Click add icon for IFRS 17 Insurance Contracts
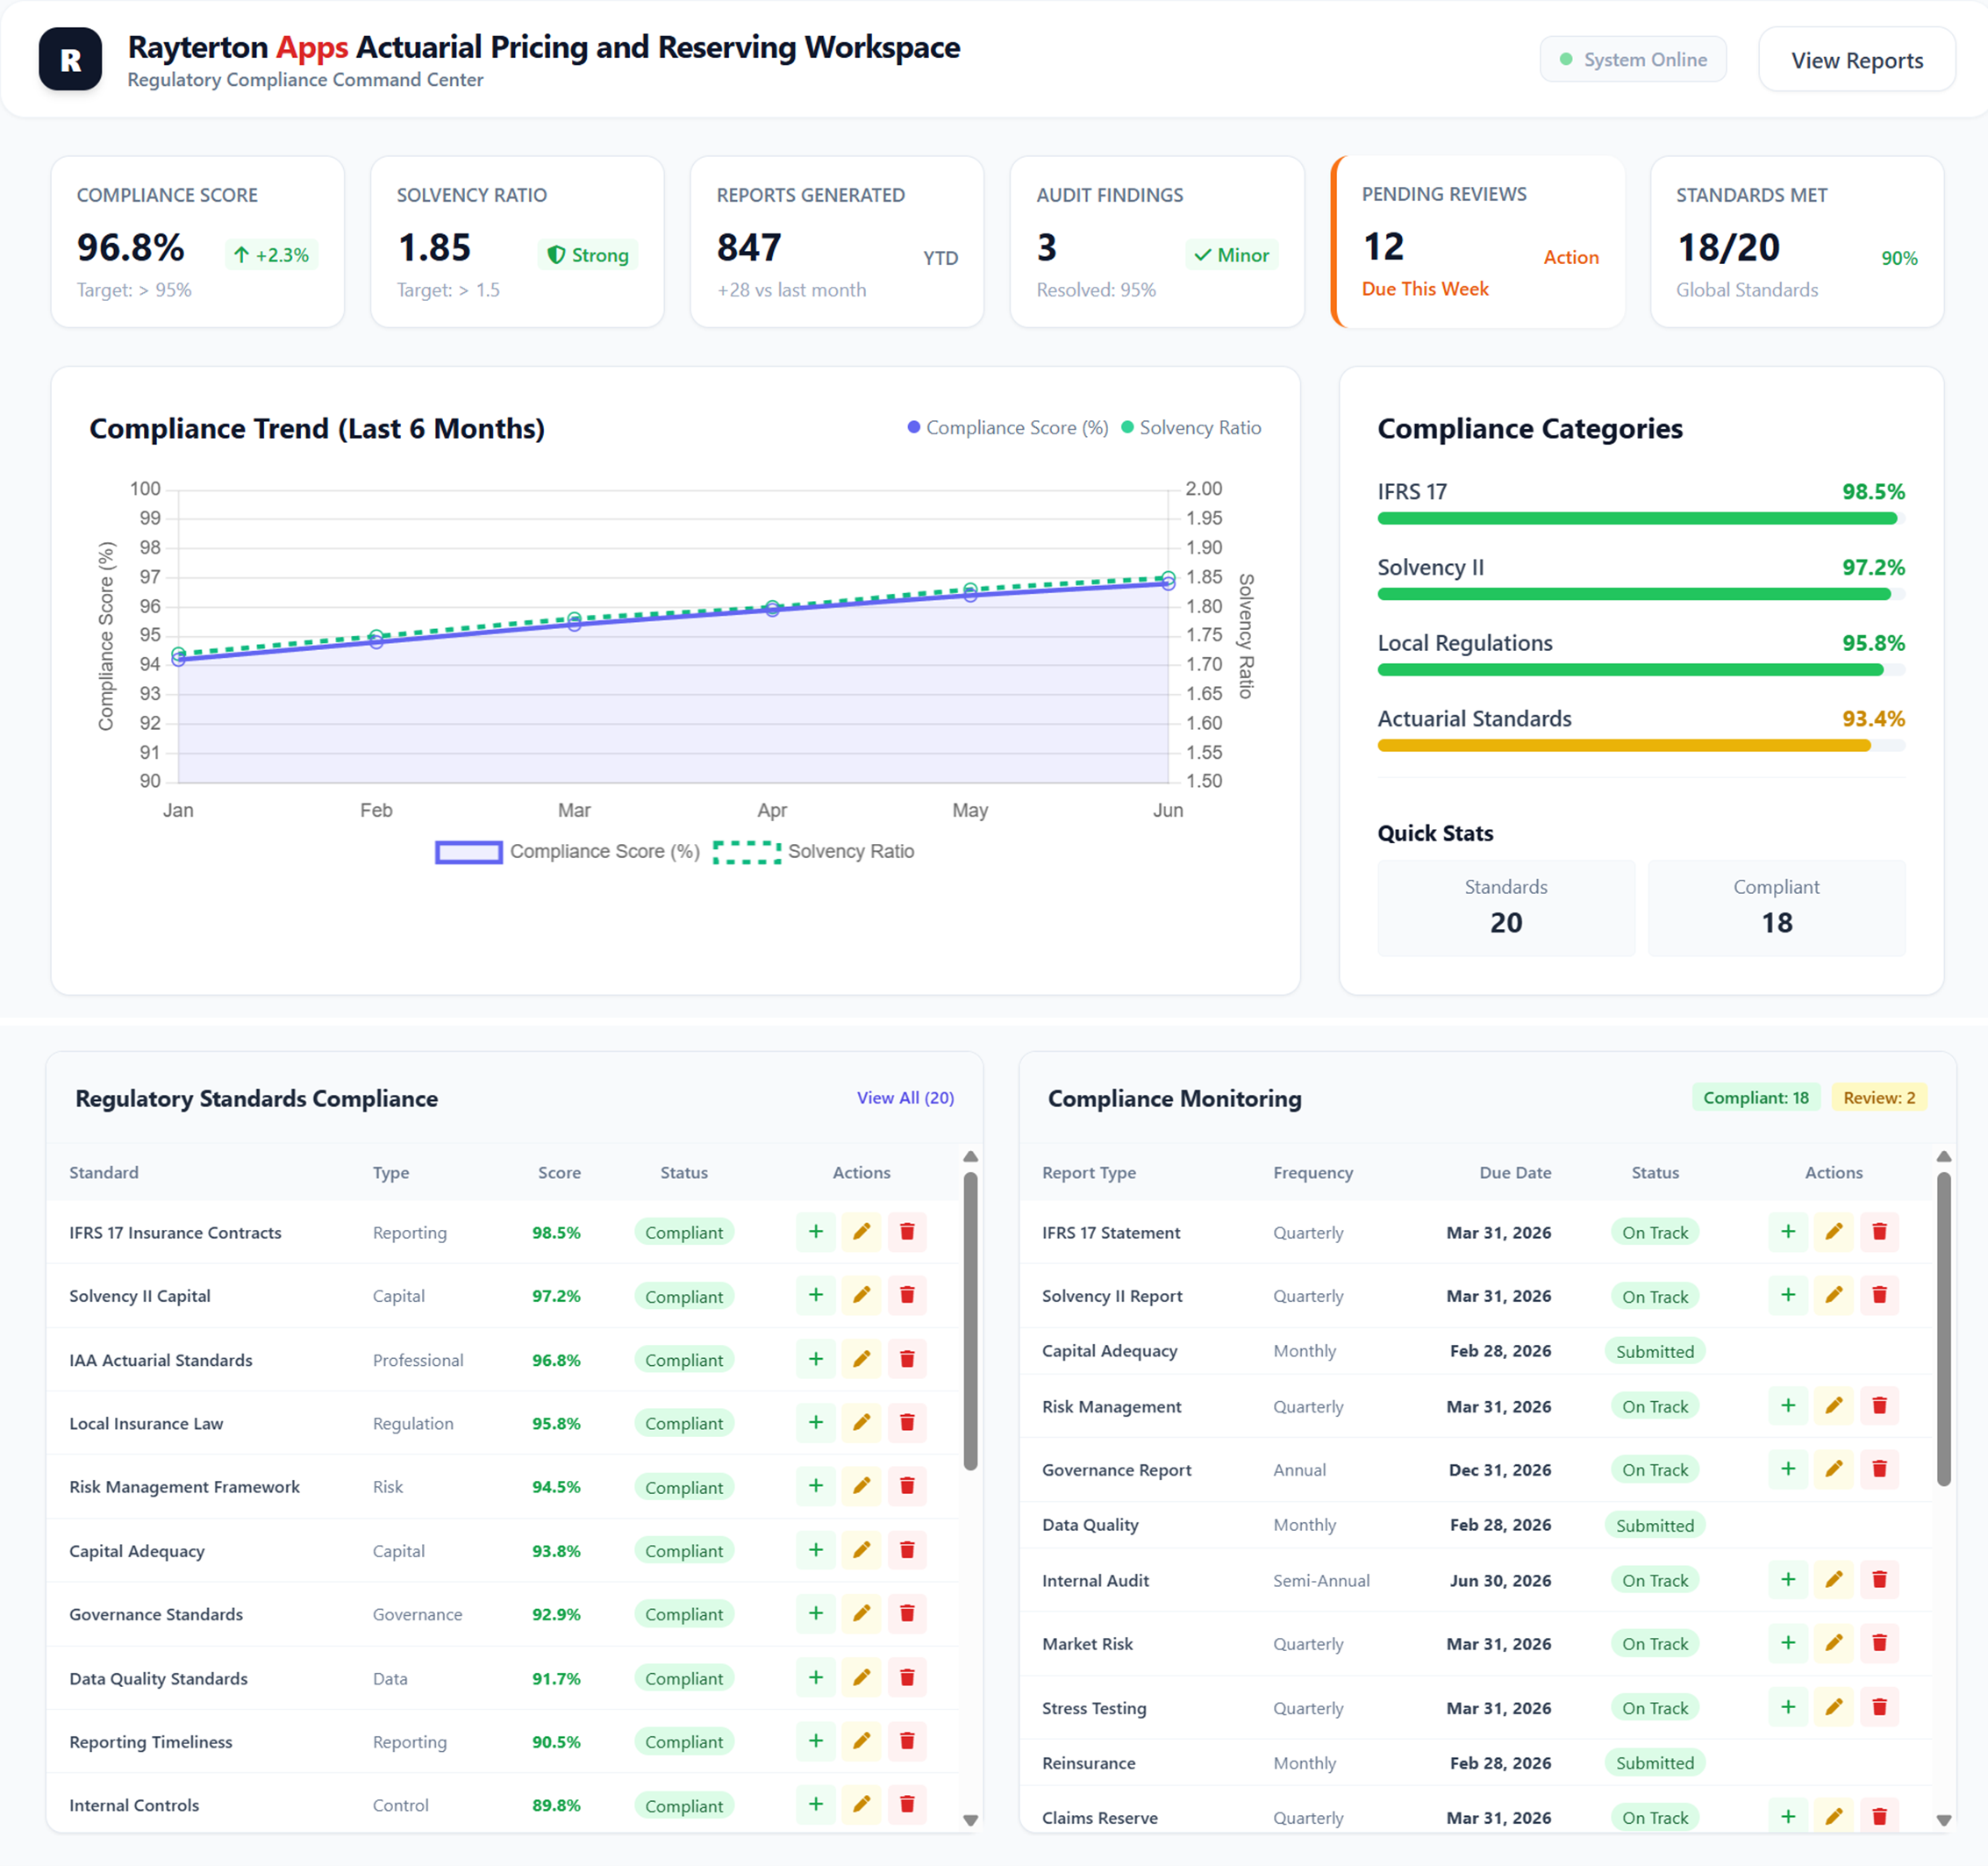 pyautogui.click(x=815, y=1232)
